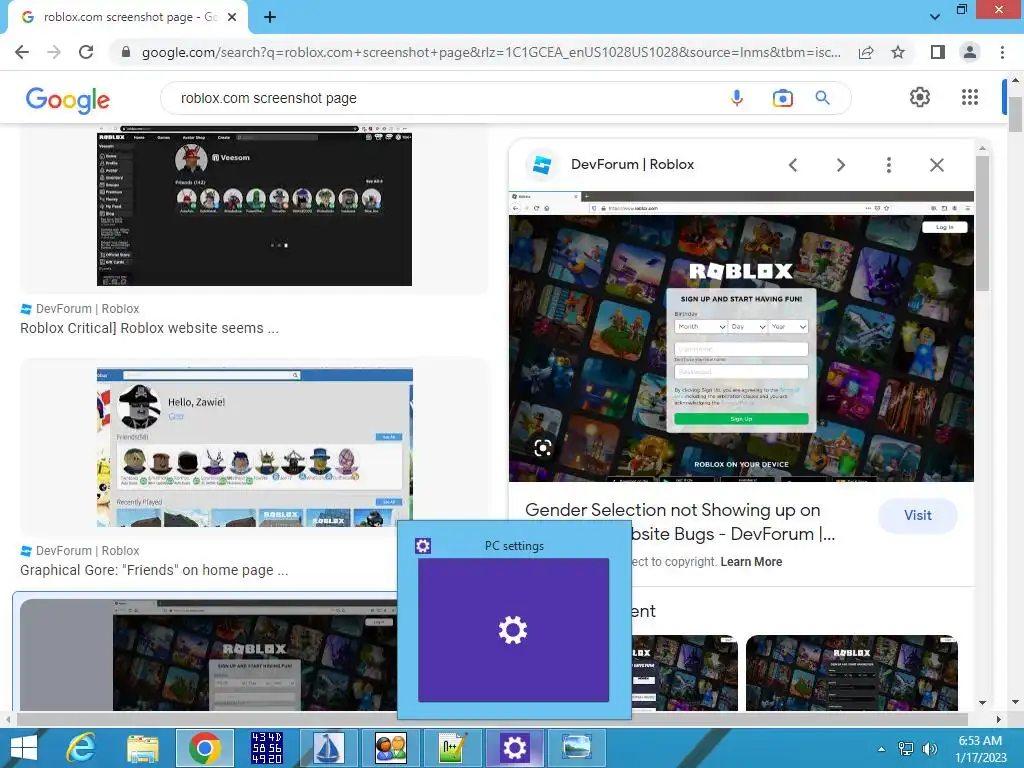Click the taskbar clock 6:53 AM
Image resolution: width=1024 pixels, height=768 pixels.
pyautogui.click(x=980, y=749)
